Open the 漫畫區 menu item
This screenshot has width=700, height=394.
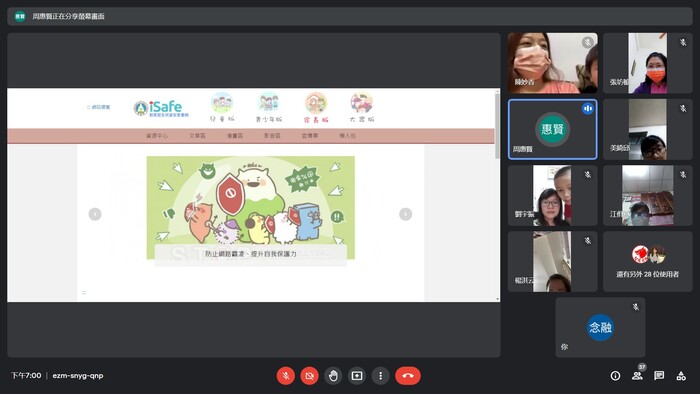pos(234,136)
